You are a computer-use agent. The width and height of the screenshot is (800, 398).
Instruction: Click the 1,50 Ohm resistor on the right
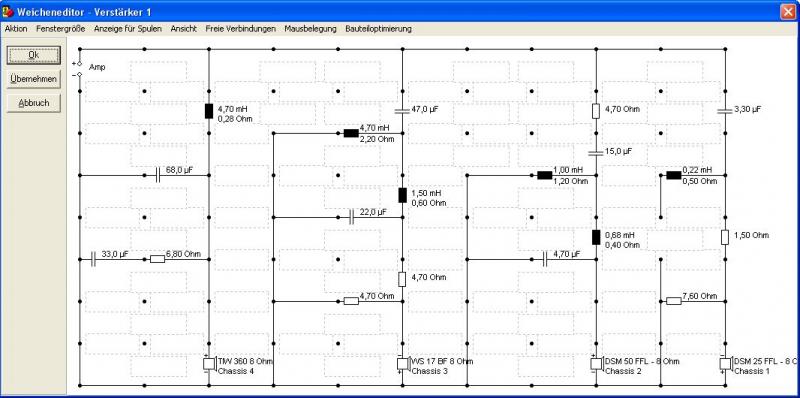point(724,237)
